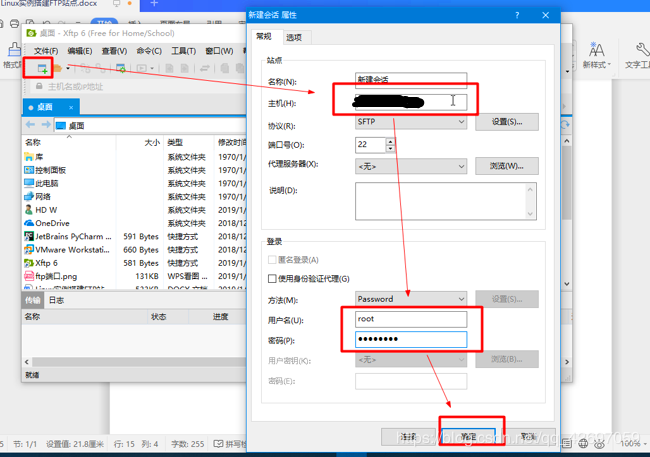Screen dimensions: 650x457
Task: Click the web layout globe icon in WPS status bar
Action: [583, 444]
